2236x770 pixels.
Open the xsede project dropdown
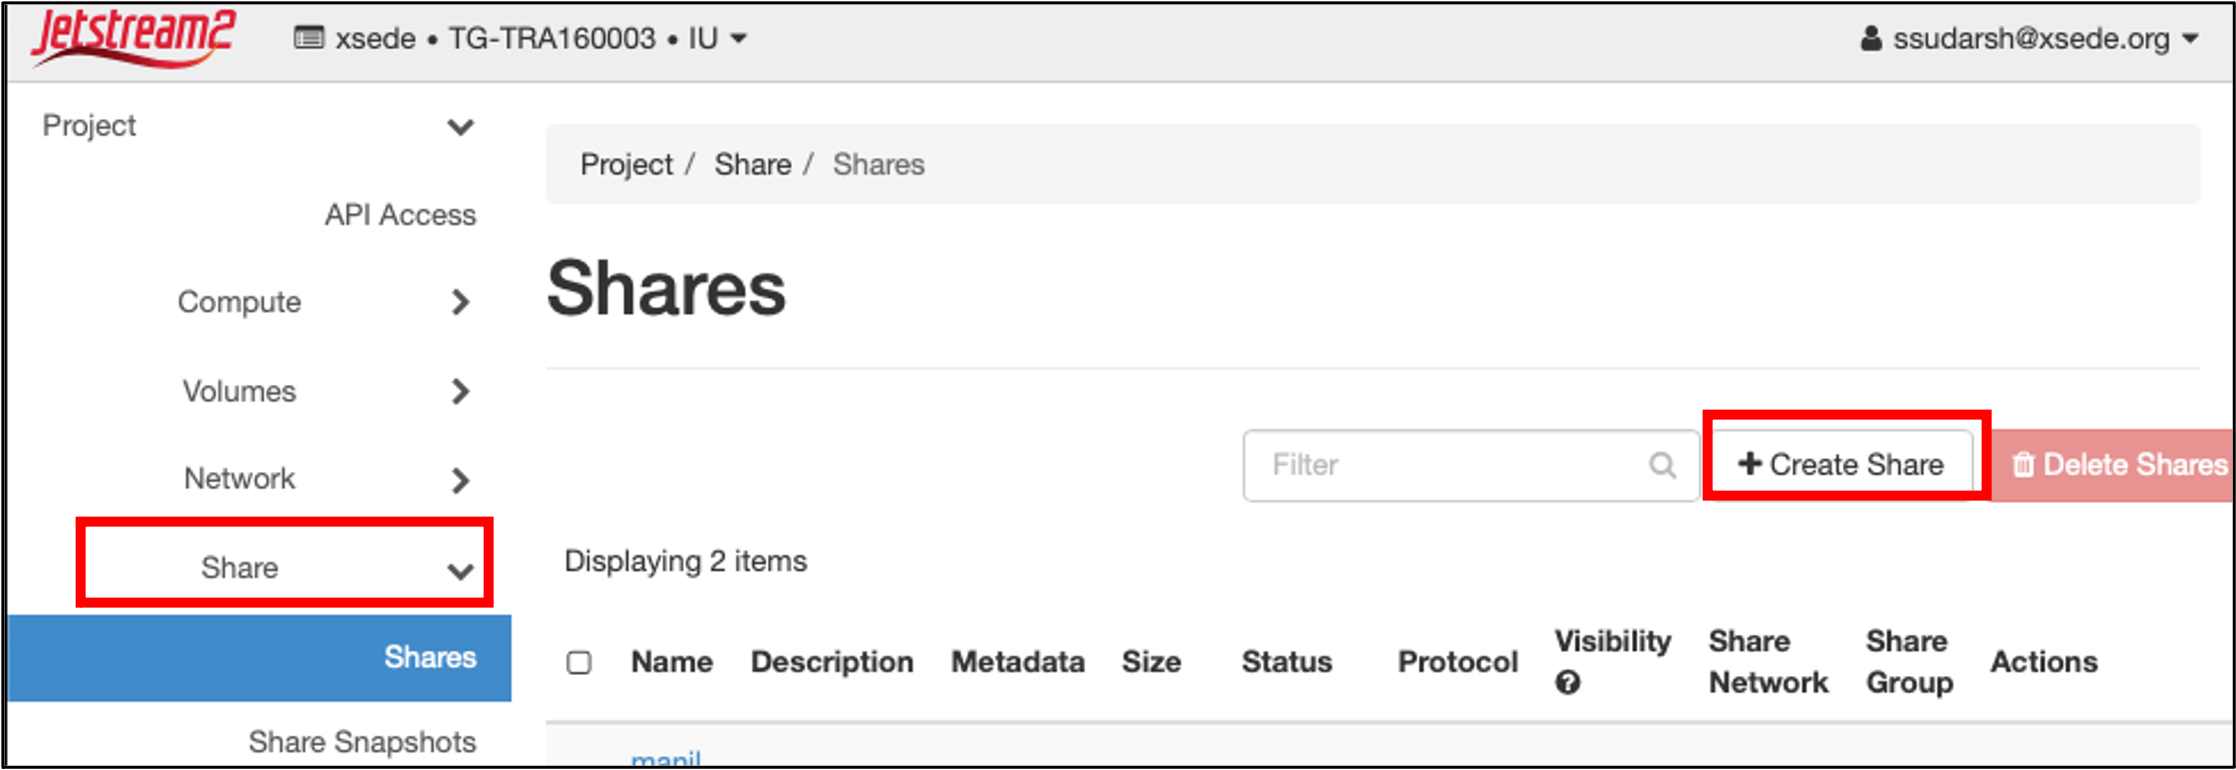[x=520, y=39]
